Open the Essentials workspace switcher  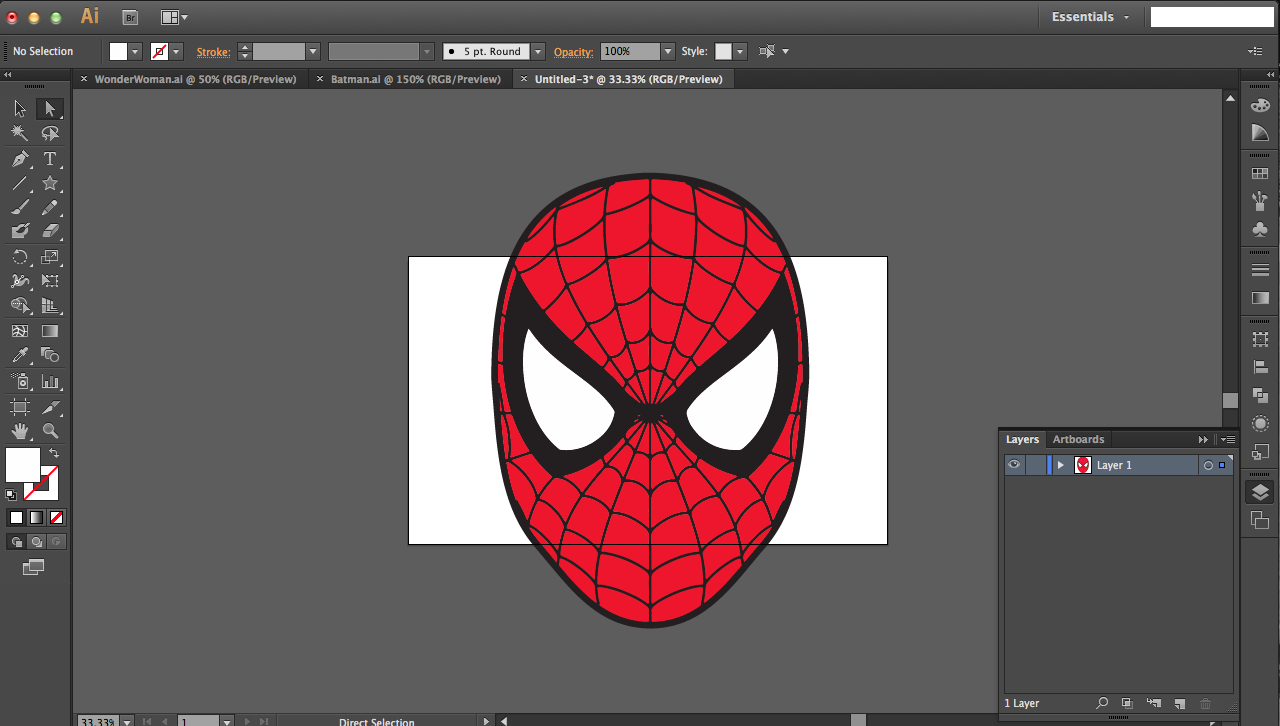1090,17
